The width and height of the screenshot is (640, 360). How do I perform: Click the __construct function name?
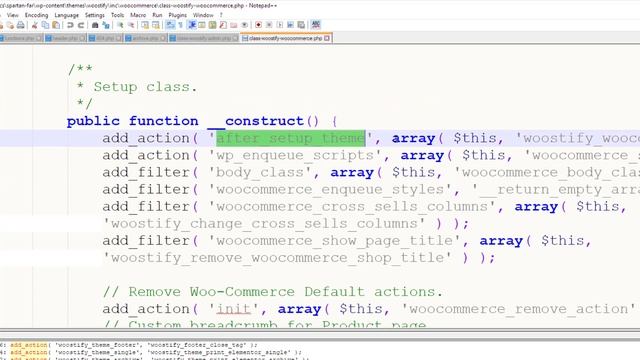256,121
